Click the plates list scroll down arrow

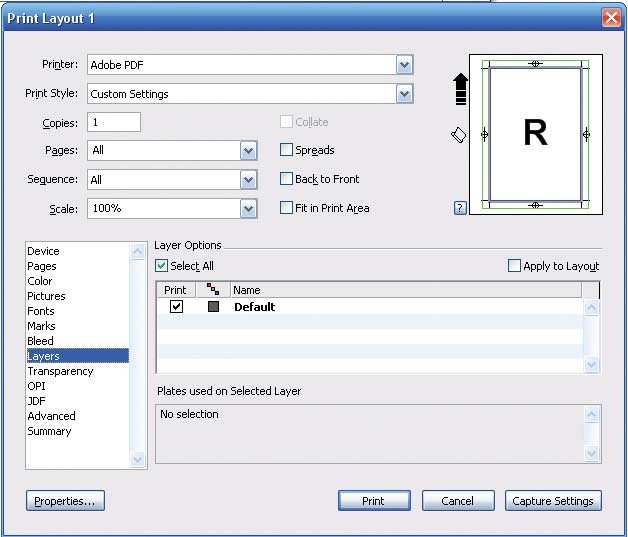point(592,453)
